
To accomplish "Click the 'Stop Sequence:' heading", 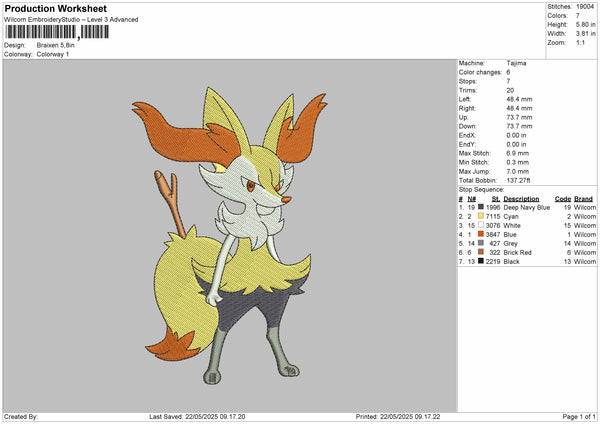I will point(481,190).
